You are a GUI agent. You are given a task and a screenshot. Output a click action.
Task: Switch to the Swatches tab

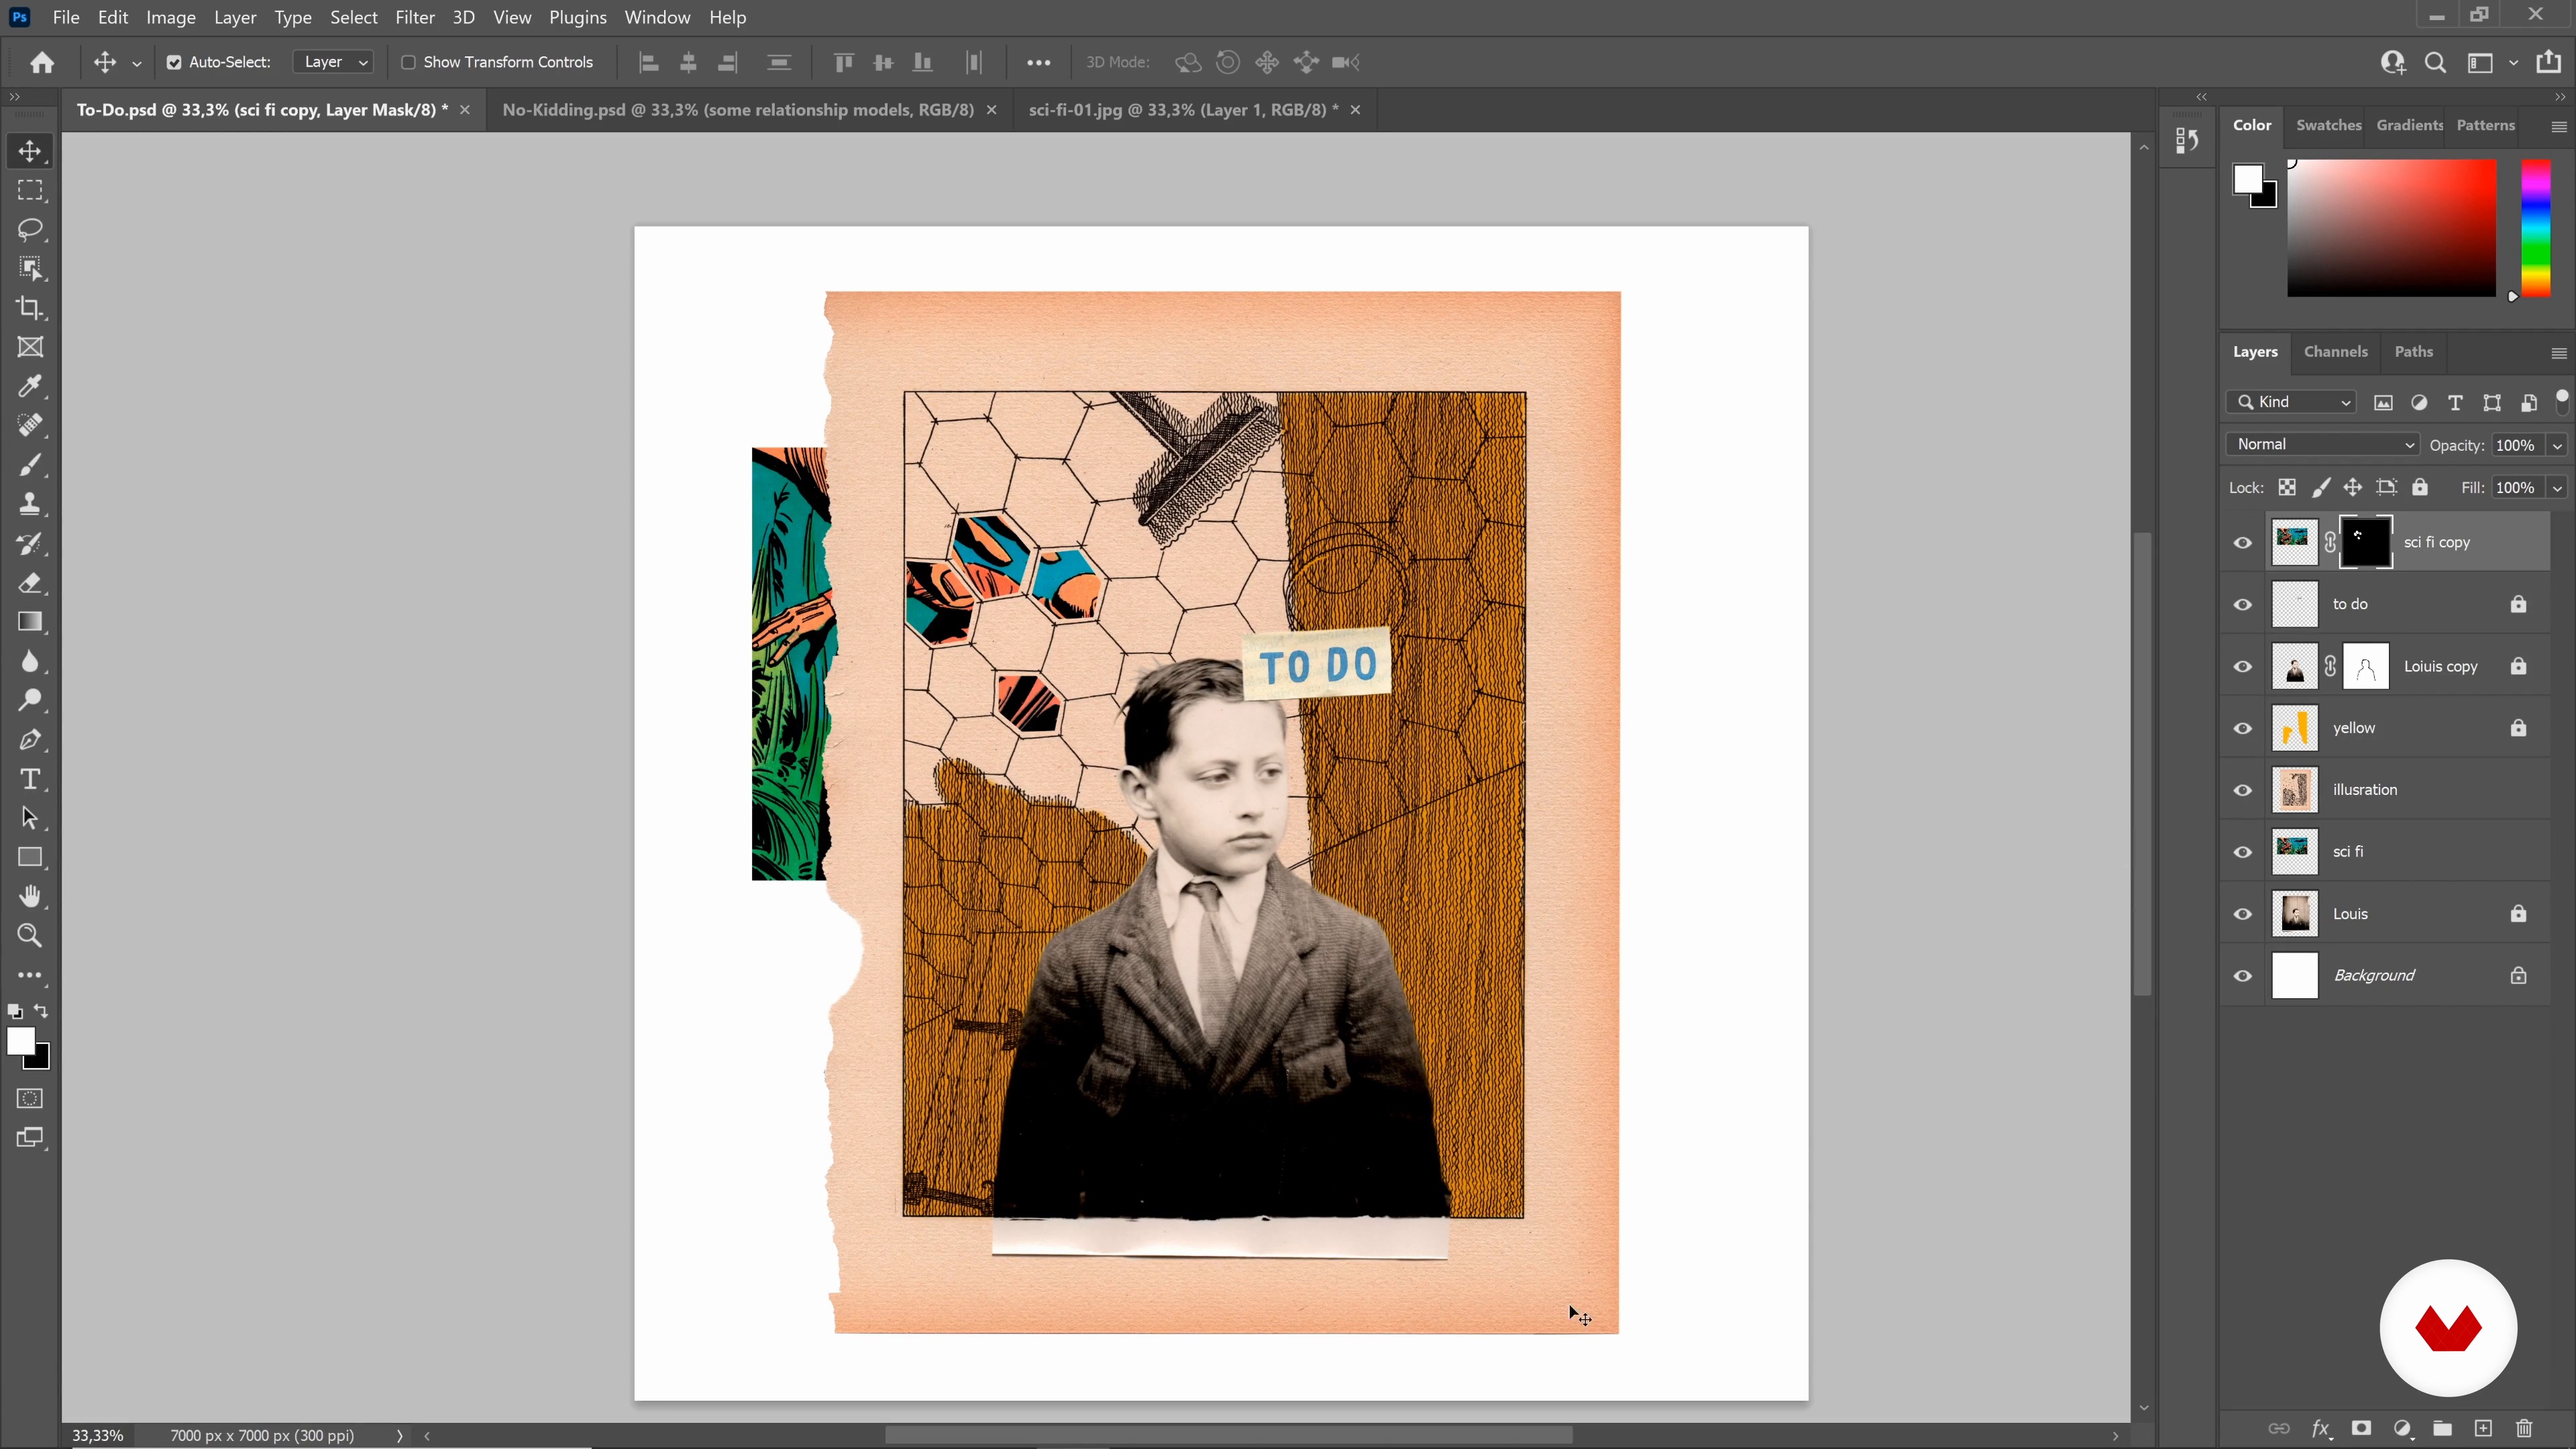click(x=2329, y=125)
